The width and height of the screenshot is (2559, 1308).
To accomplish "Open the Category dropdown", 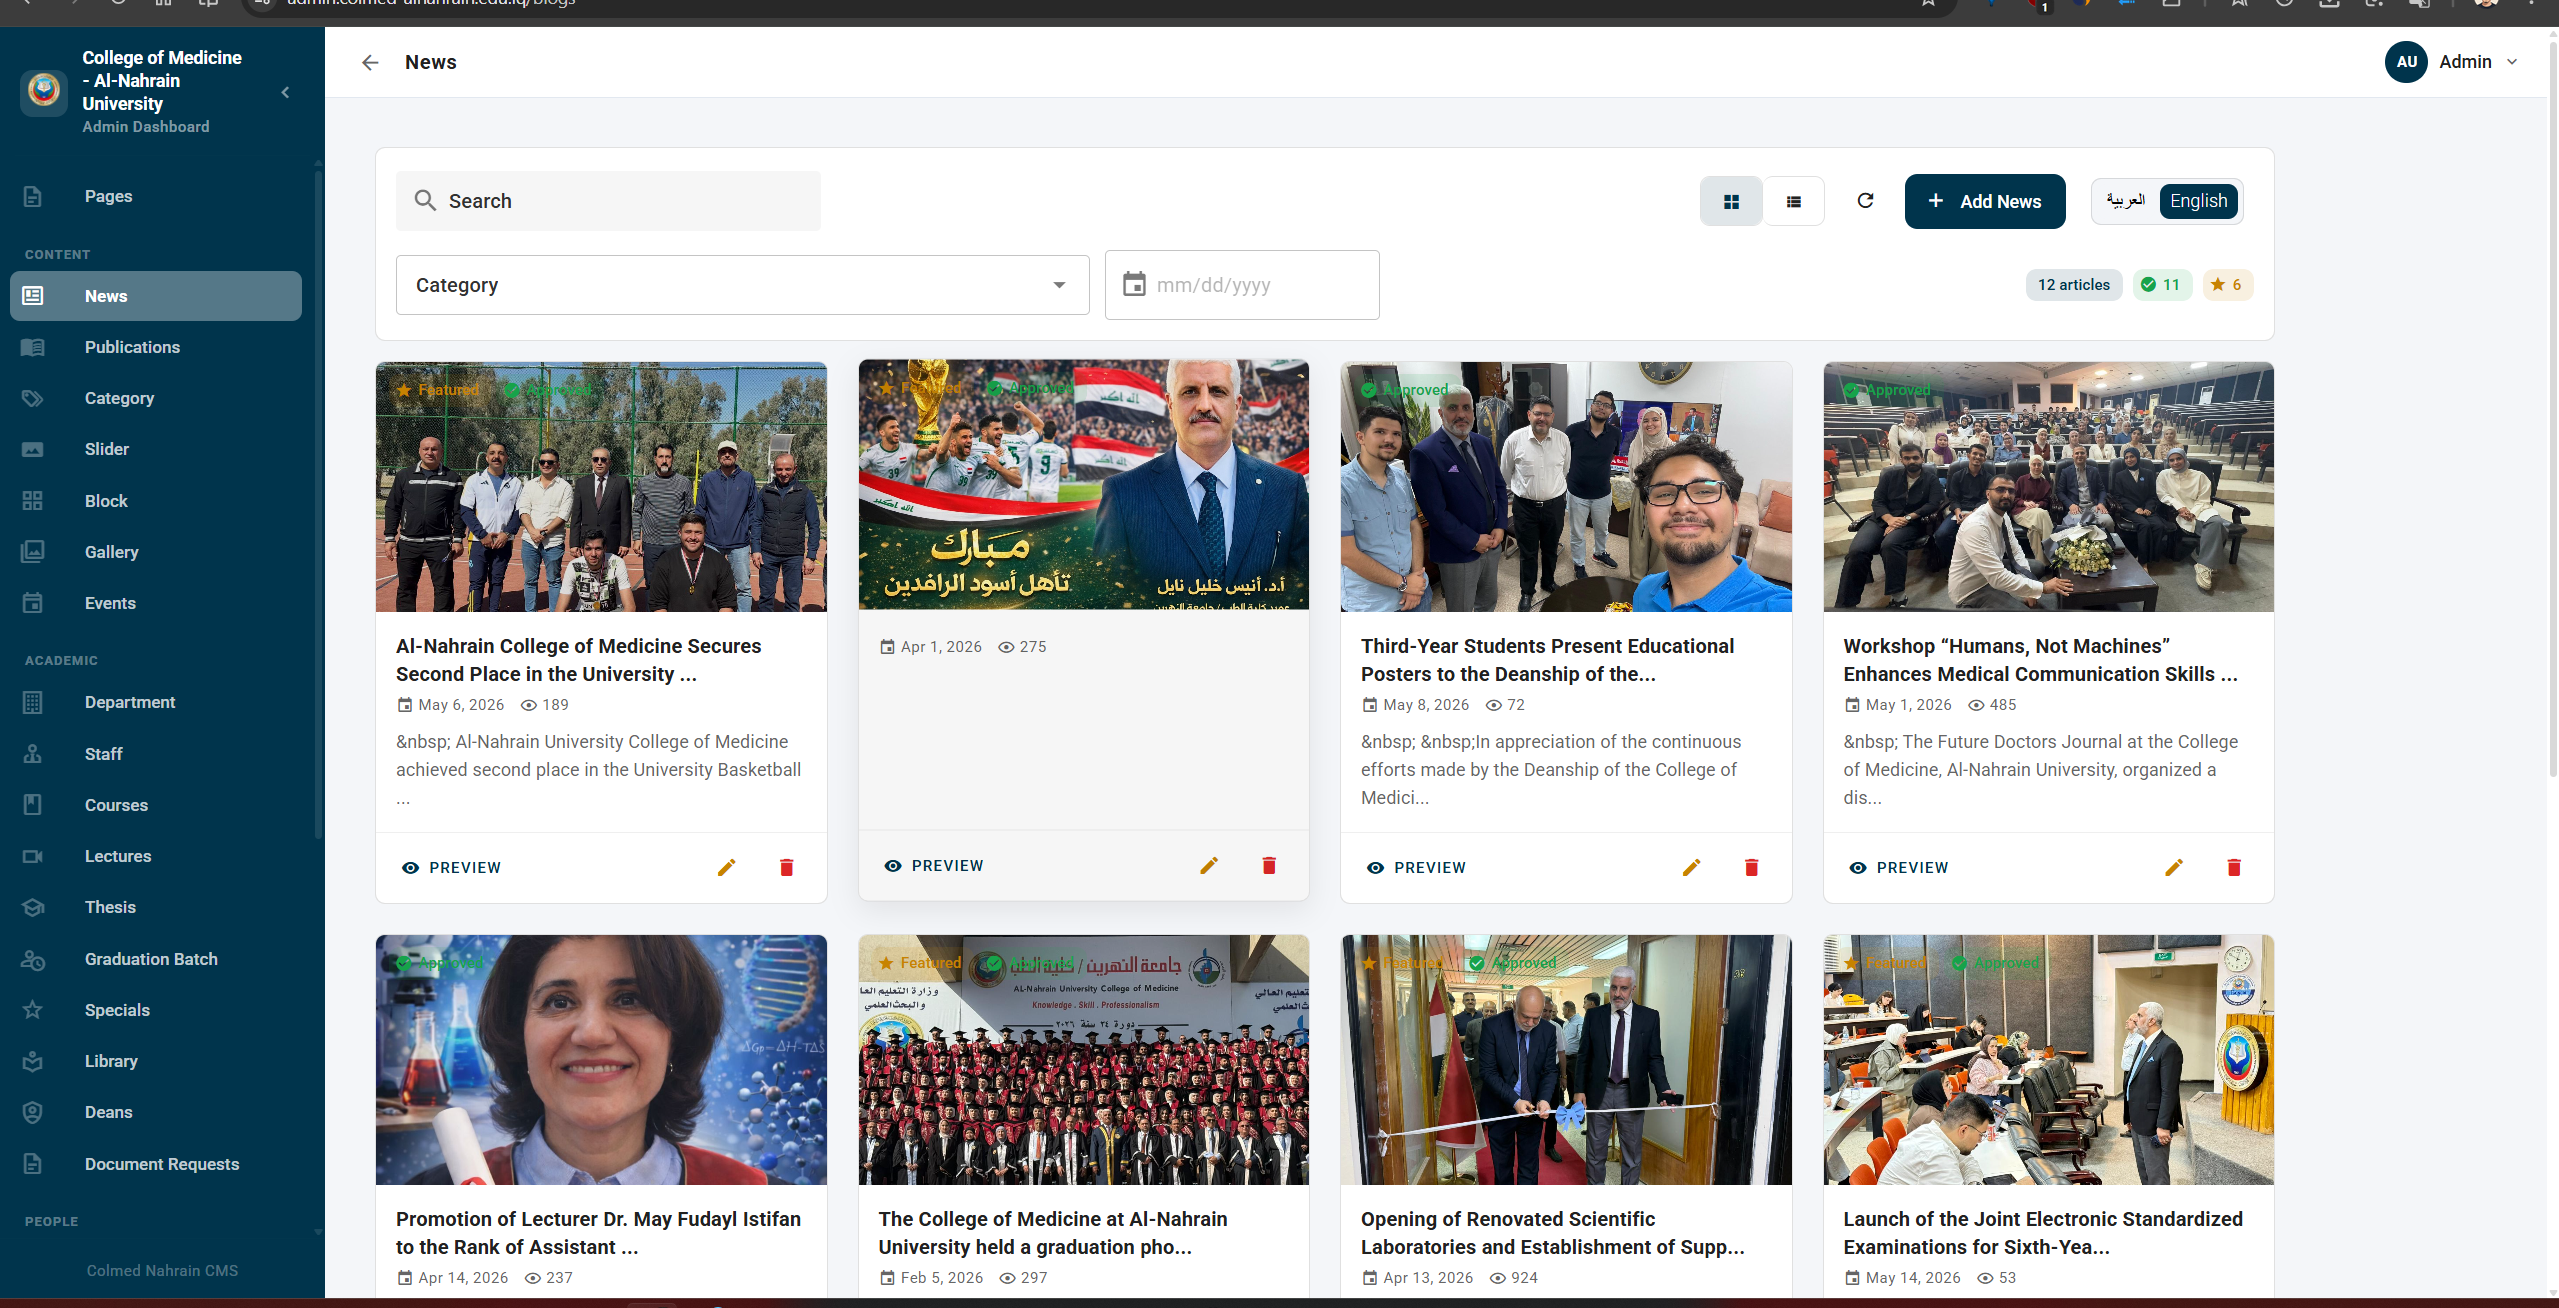I will pos(743,285).
